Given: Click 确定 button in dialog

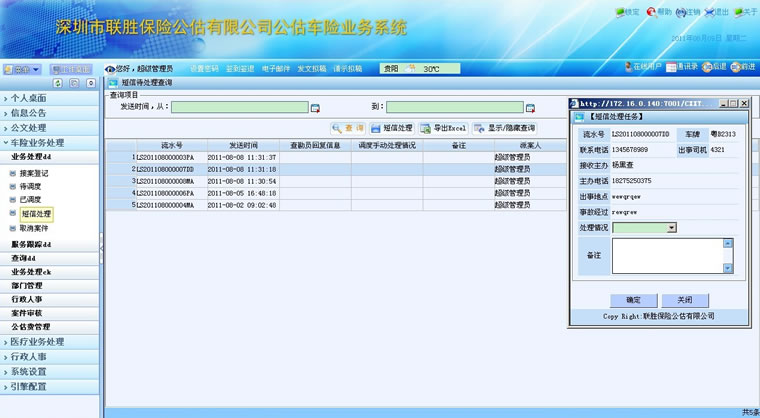Looking at the screenshot, I should tap(633, 300).
